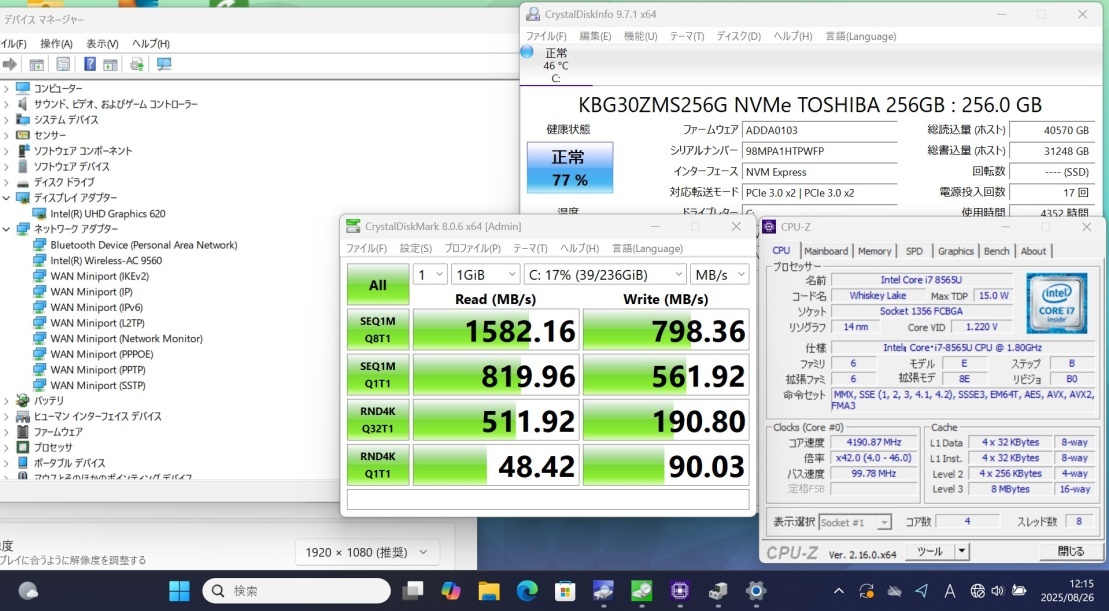Open the 1GiB test size dropdown
Image resolution: width=1109 pixels, height=611 pixels.
[485, 274]
